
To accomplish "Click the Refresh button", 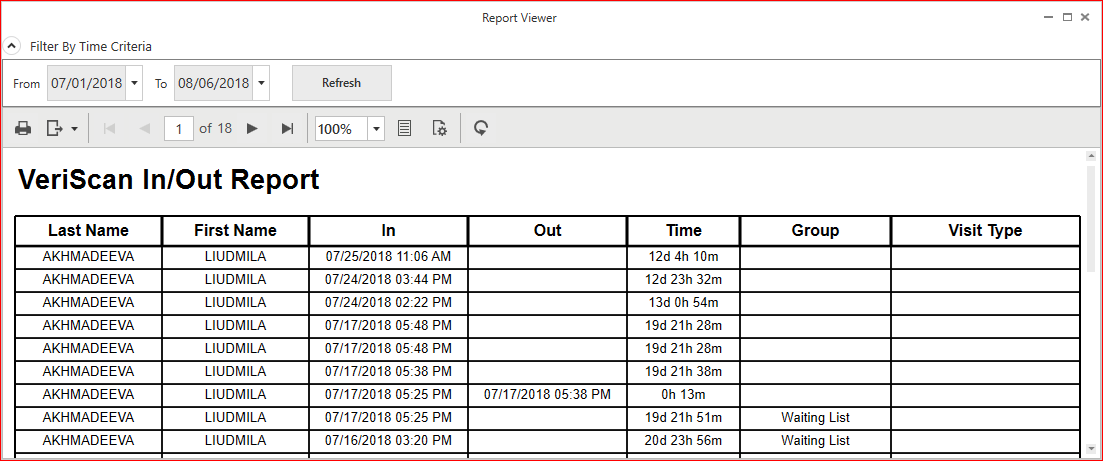I will click(341, 83).
